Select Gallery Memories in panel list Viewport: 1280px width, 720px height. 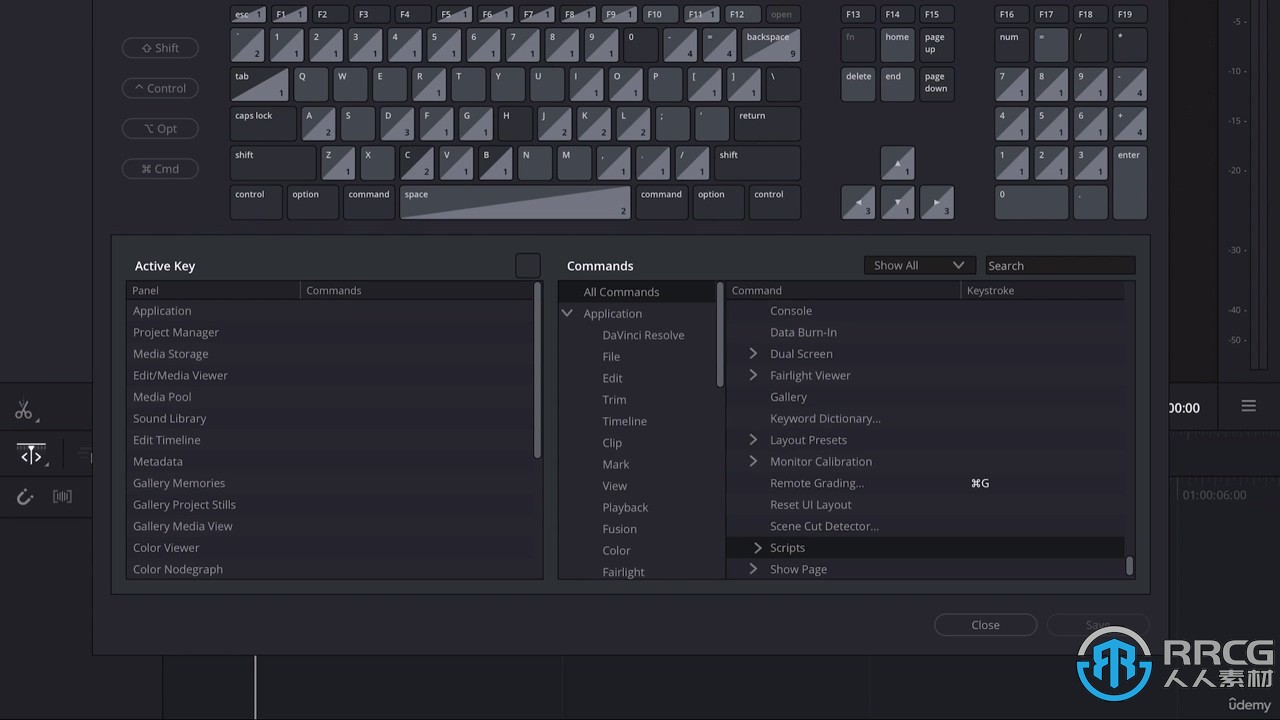pyautogui.click(x=179, y=483)
